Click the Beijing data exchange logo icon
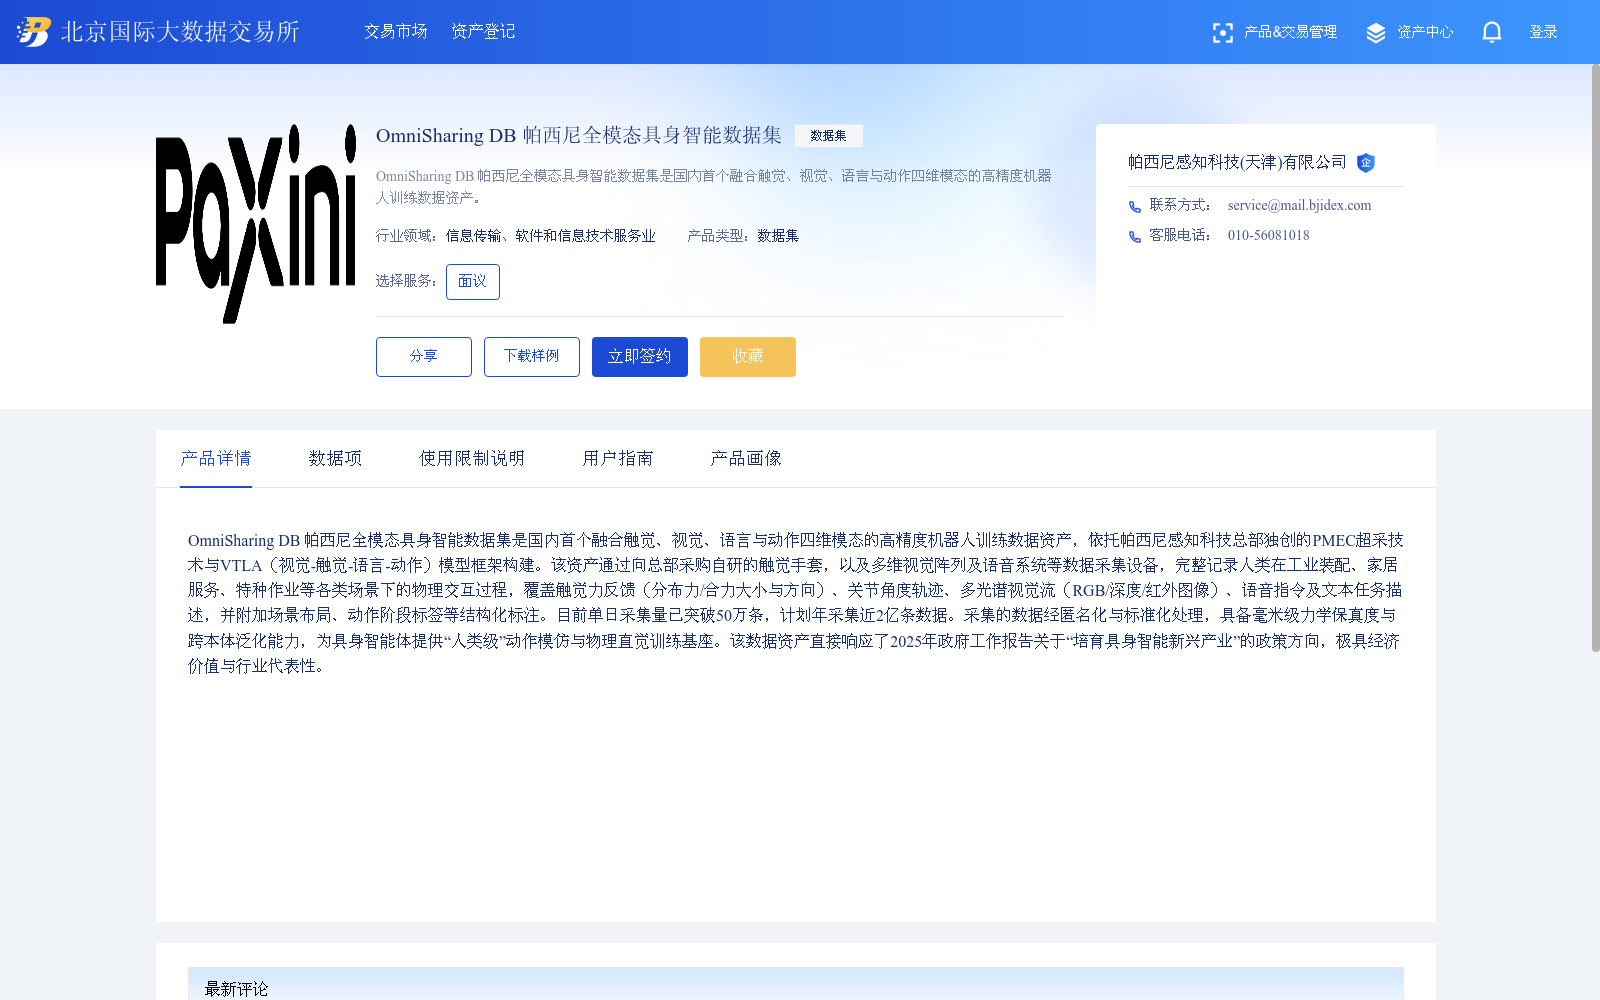Viewport: 1600px width, 1000px height. click(33, 32)
